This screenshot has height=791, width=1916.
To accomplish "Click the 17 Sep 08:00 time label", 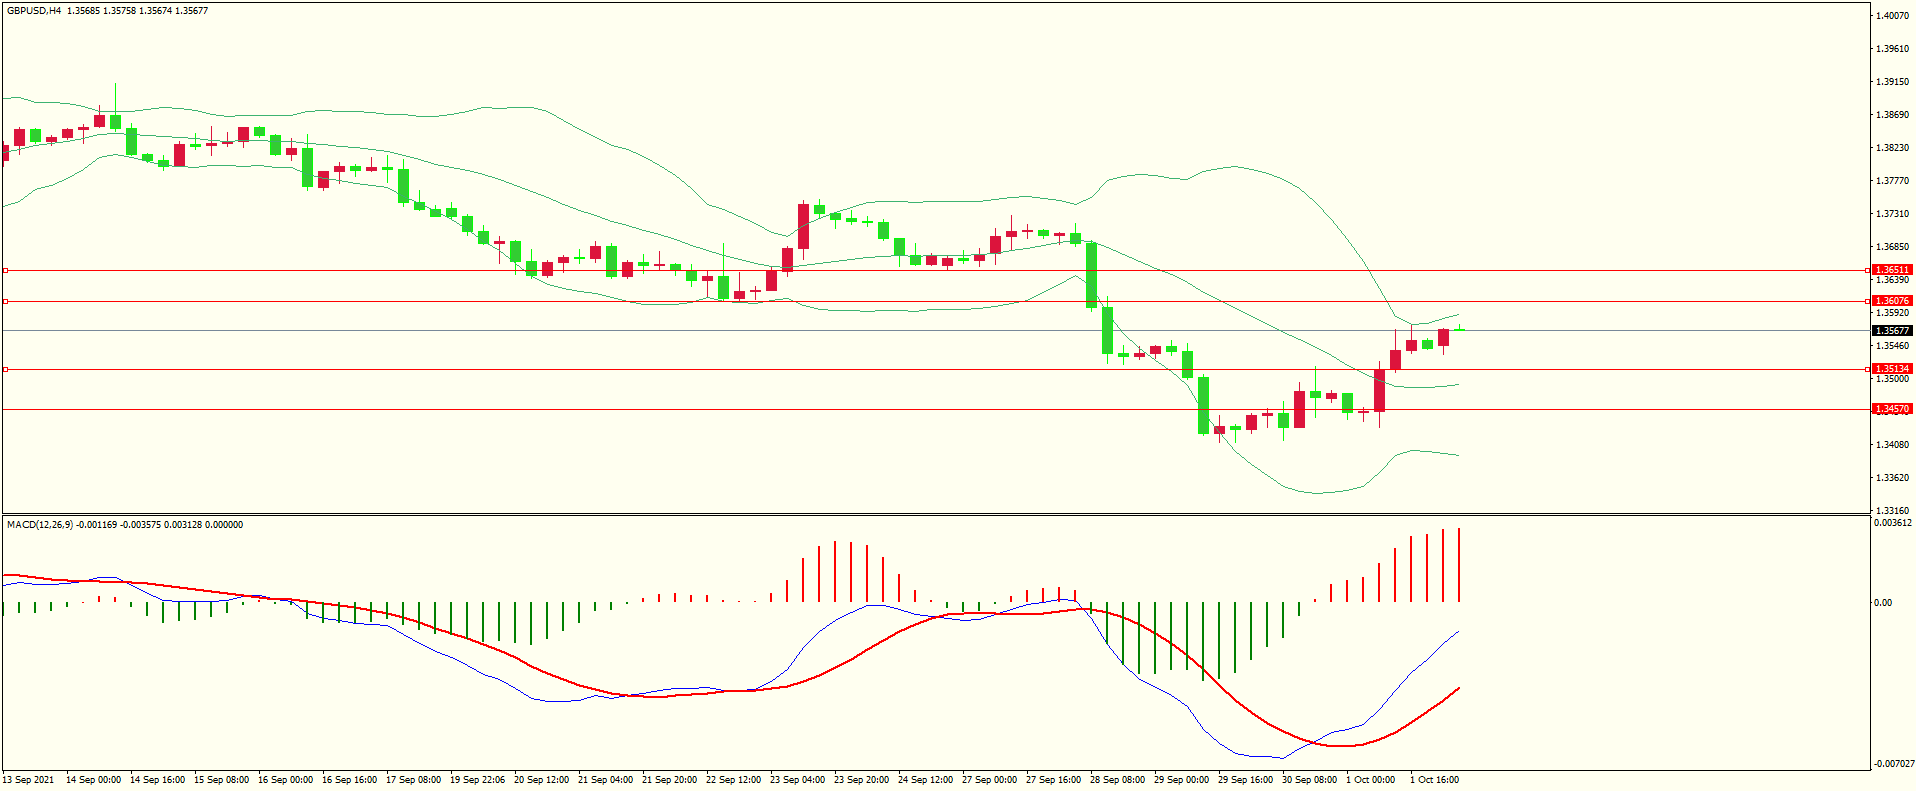I will (413, 780).
